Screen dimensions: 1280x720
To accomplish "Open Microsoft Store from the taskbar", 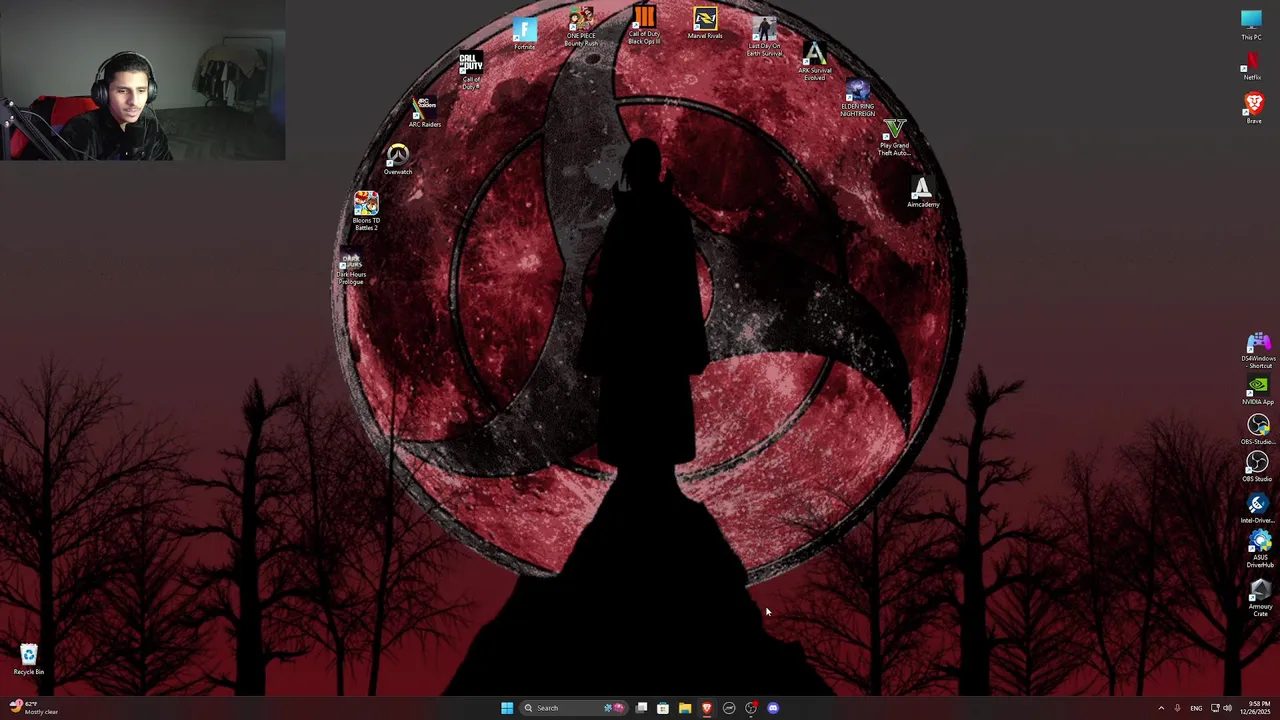I will pos(663,708).
